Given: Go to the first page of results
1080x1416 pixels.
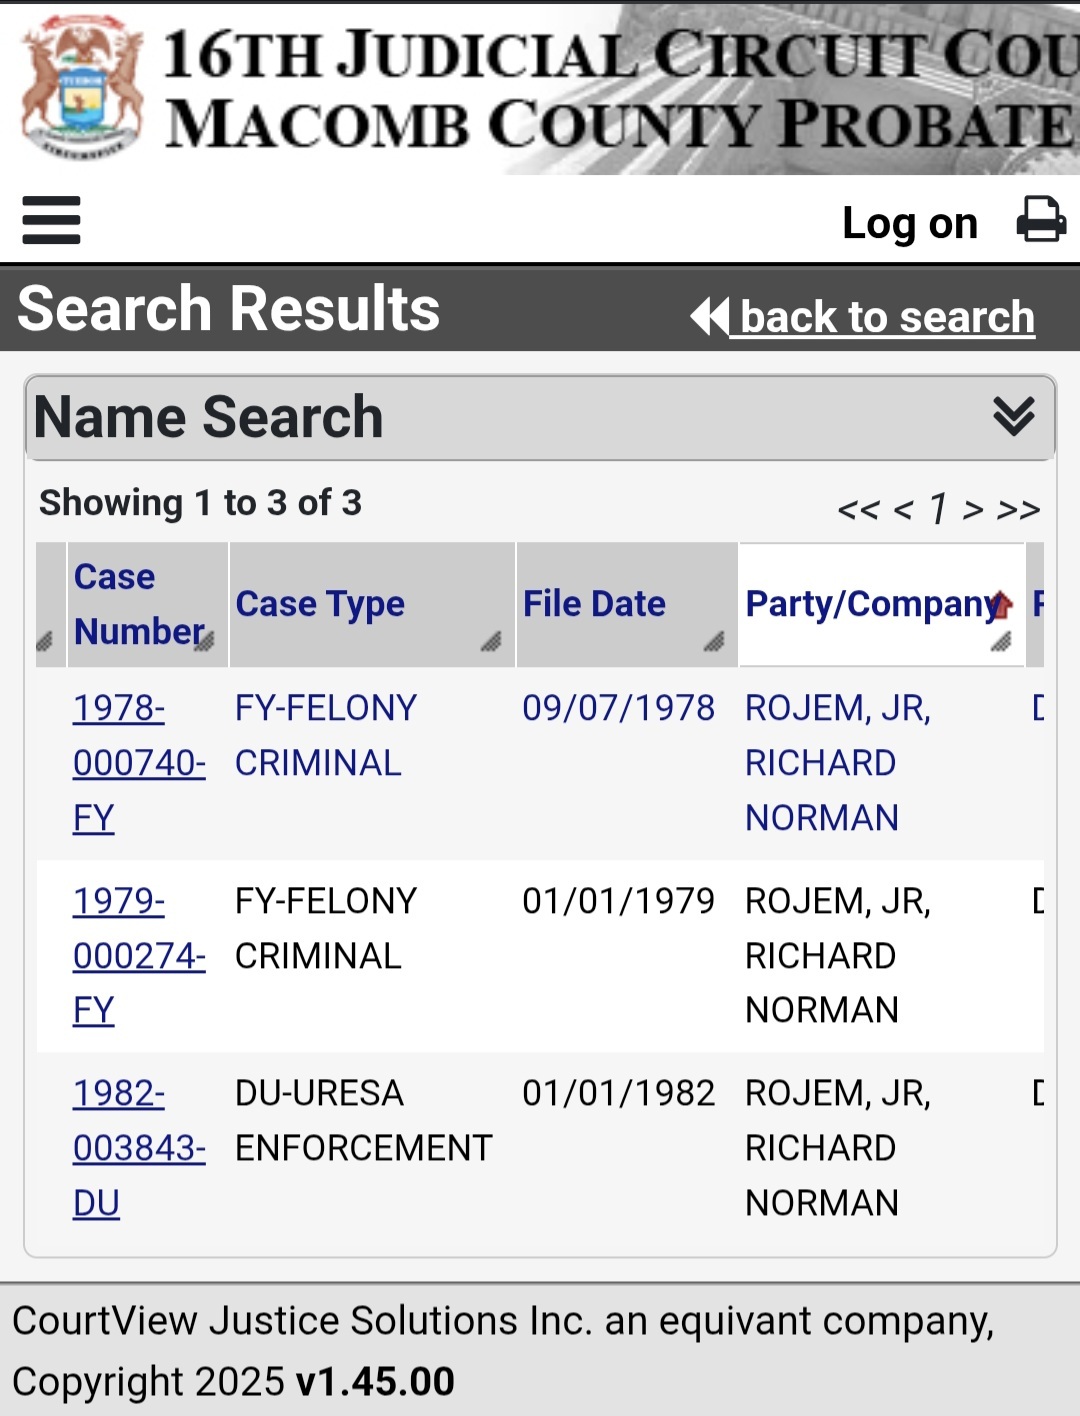Looking at the screenshot, I should pos(858,509).
